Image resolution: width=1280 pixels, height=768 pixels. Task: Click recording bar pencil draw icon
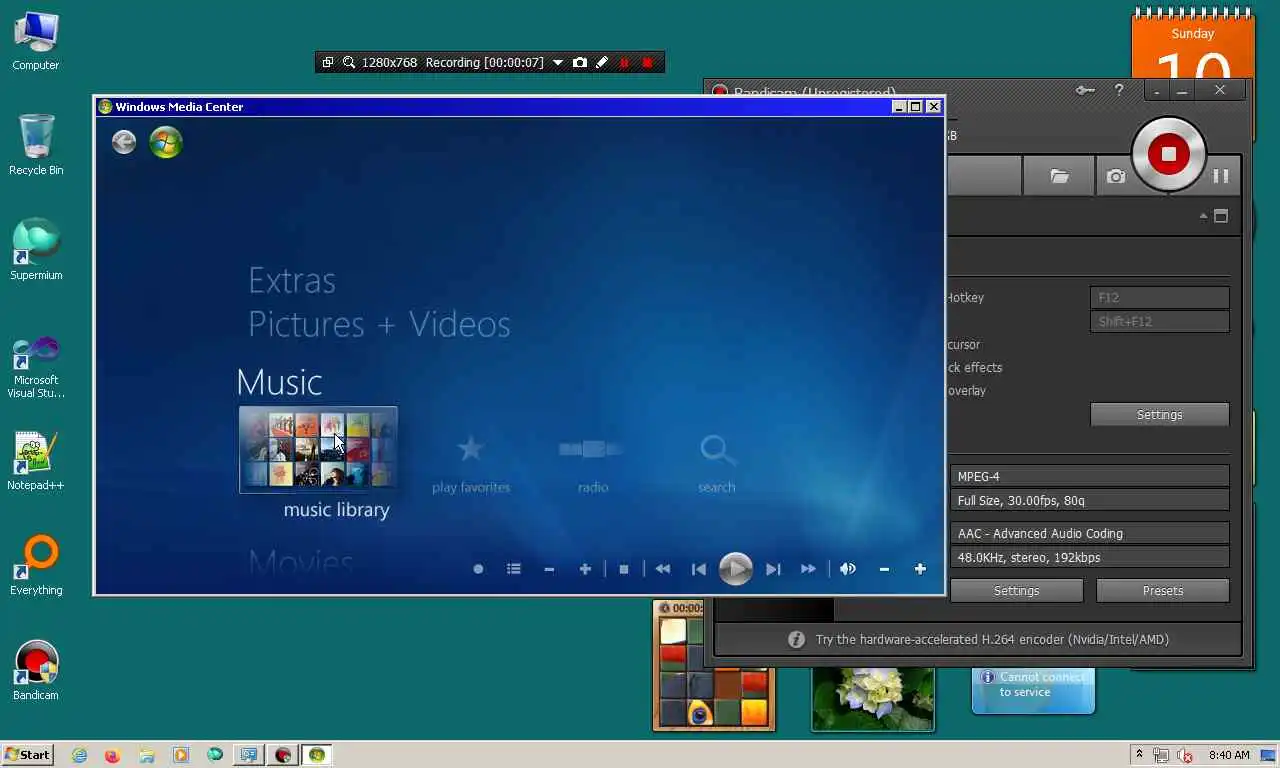[x=602, y=63]
